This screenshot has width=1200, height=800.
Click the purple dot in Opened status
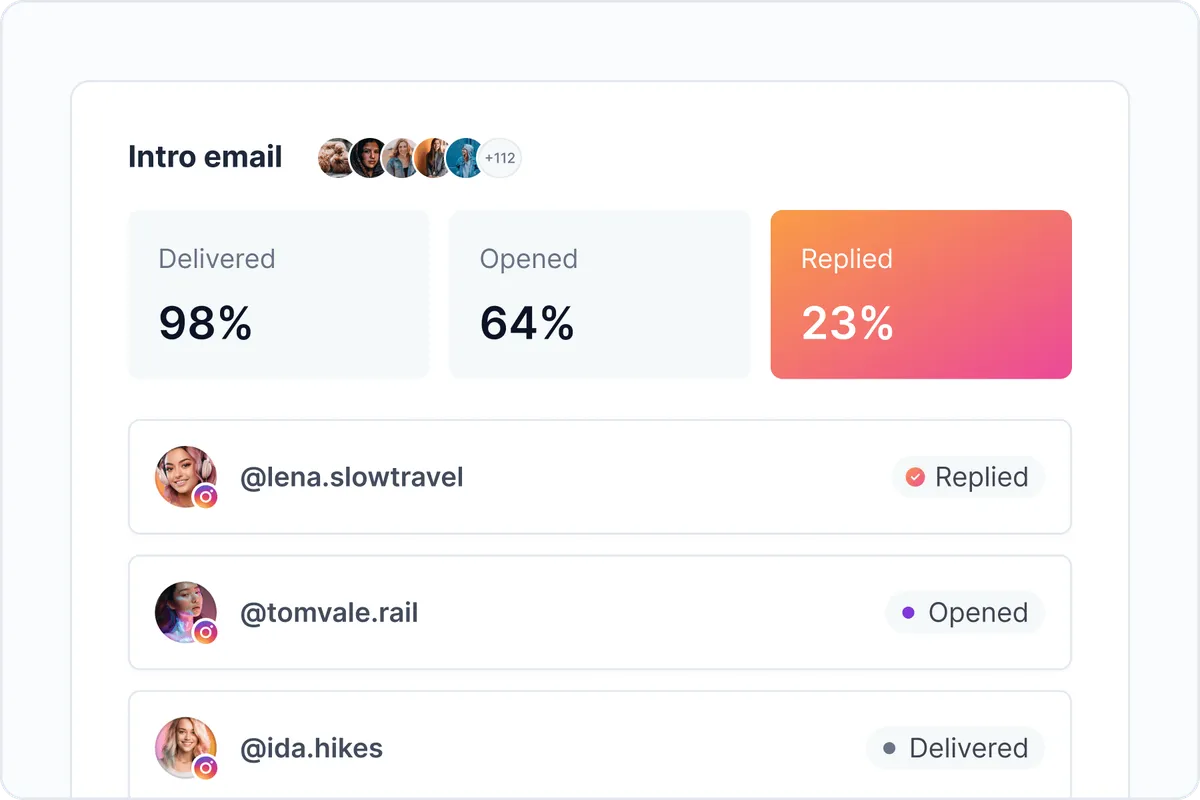point(908,612)
